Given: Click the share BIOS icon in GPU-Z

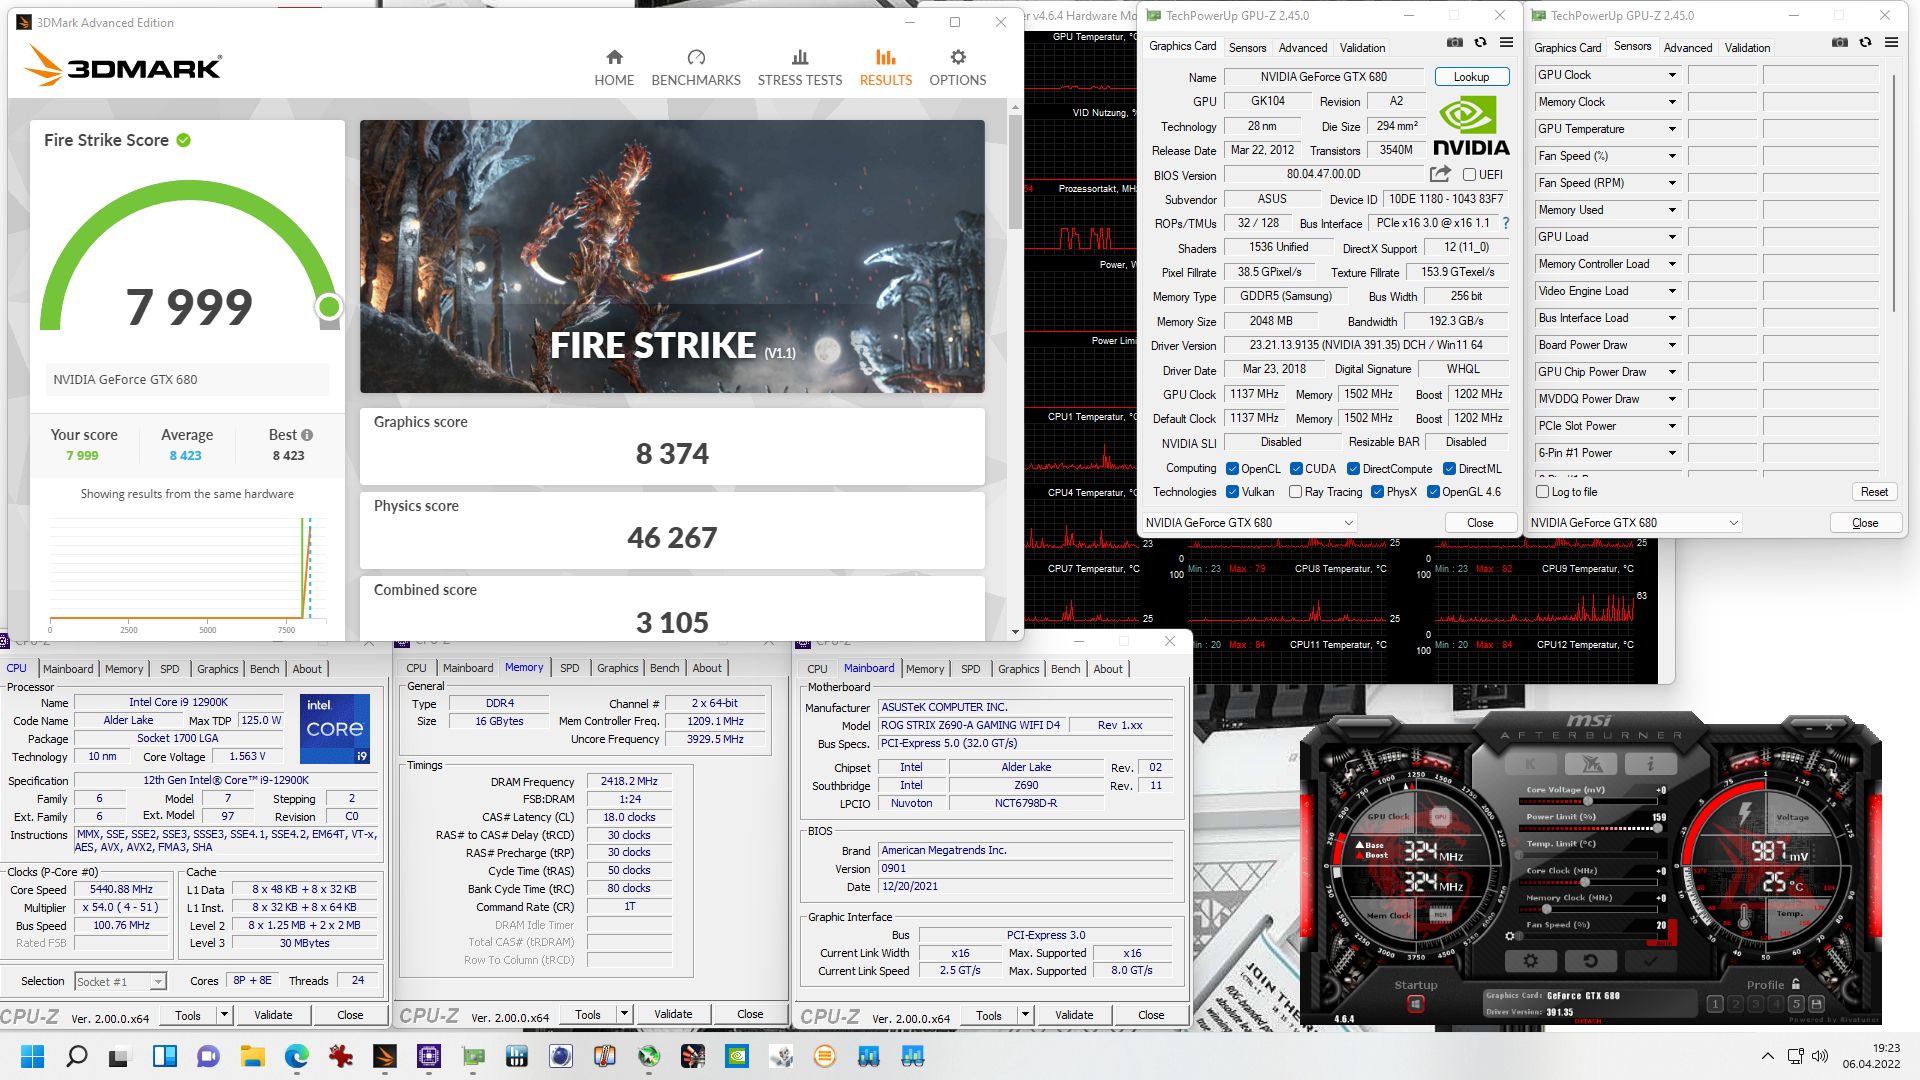Looking at the screenshot, I should 1440,174.
